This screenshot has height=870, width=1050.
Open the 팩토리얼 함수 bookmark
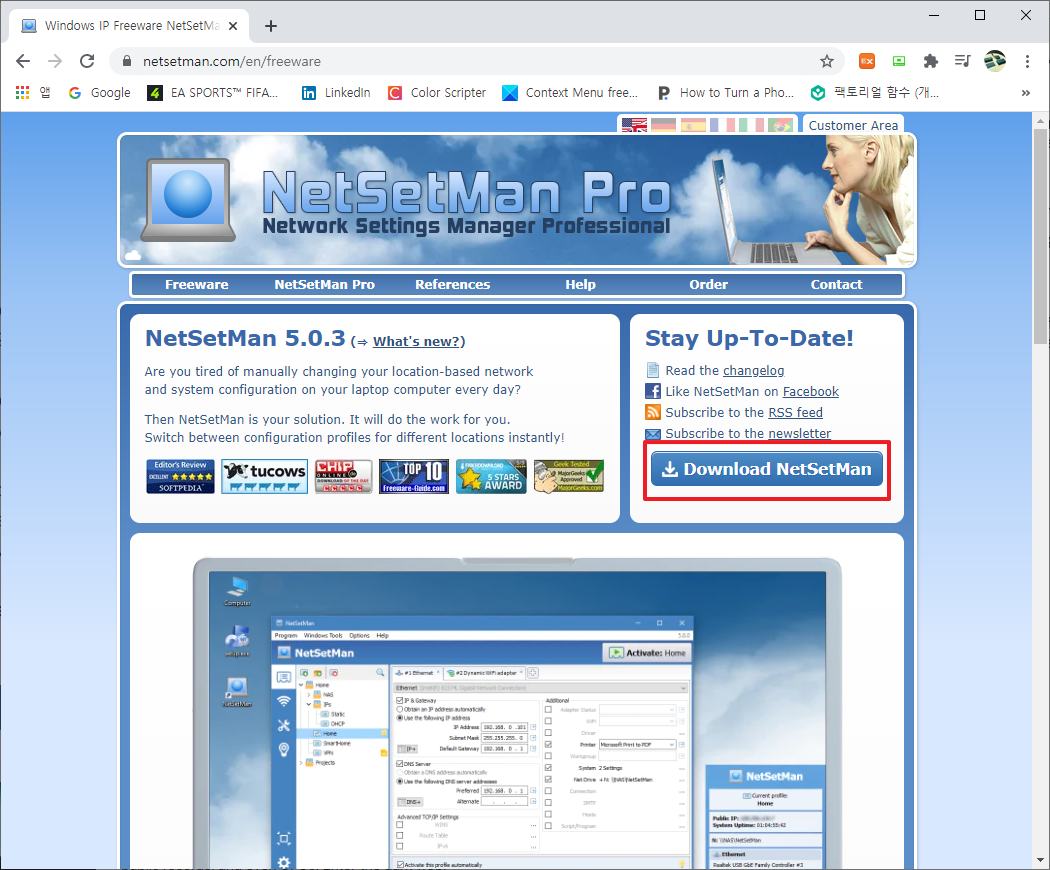(875, 92)
